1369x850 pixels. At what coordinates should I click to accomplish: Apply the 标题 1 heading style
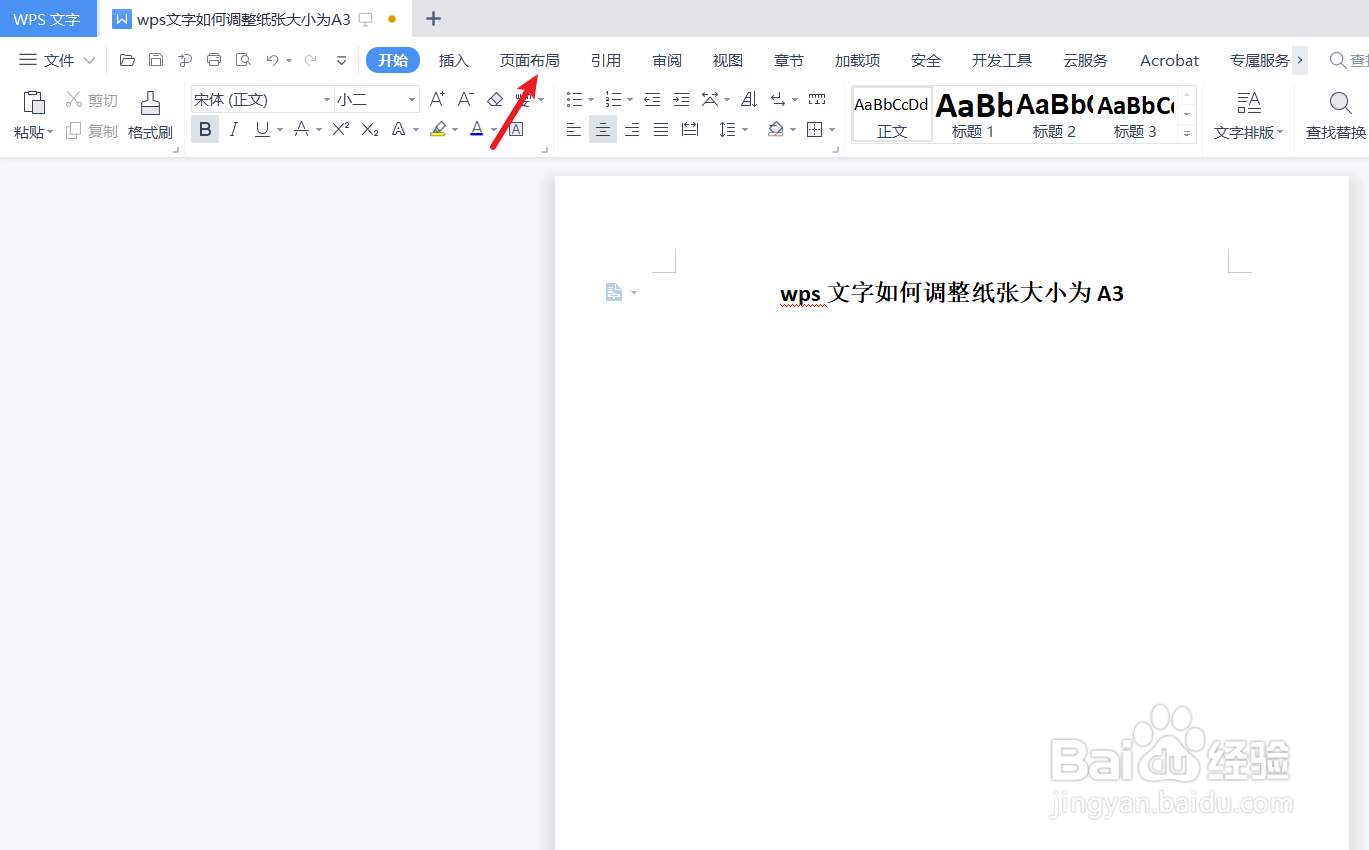pyautogui.click(x=973, y=114)
